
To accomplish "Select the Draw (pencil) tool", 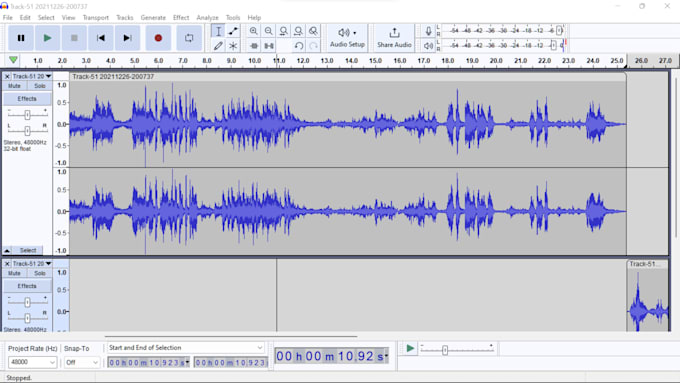I will [x=218, y=46].
